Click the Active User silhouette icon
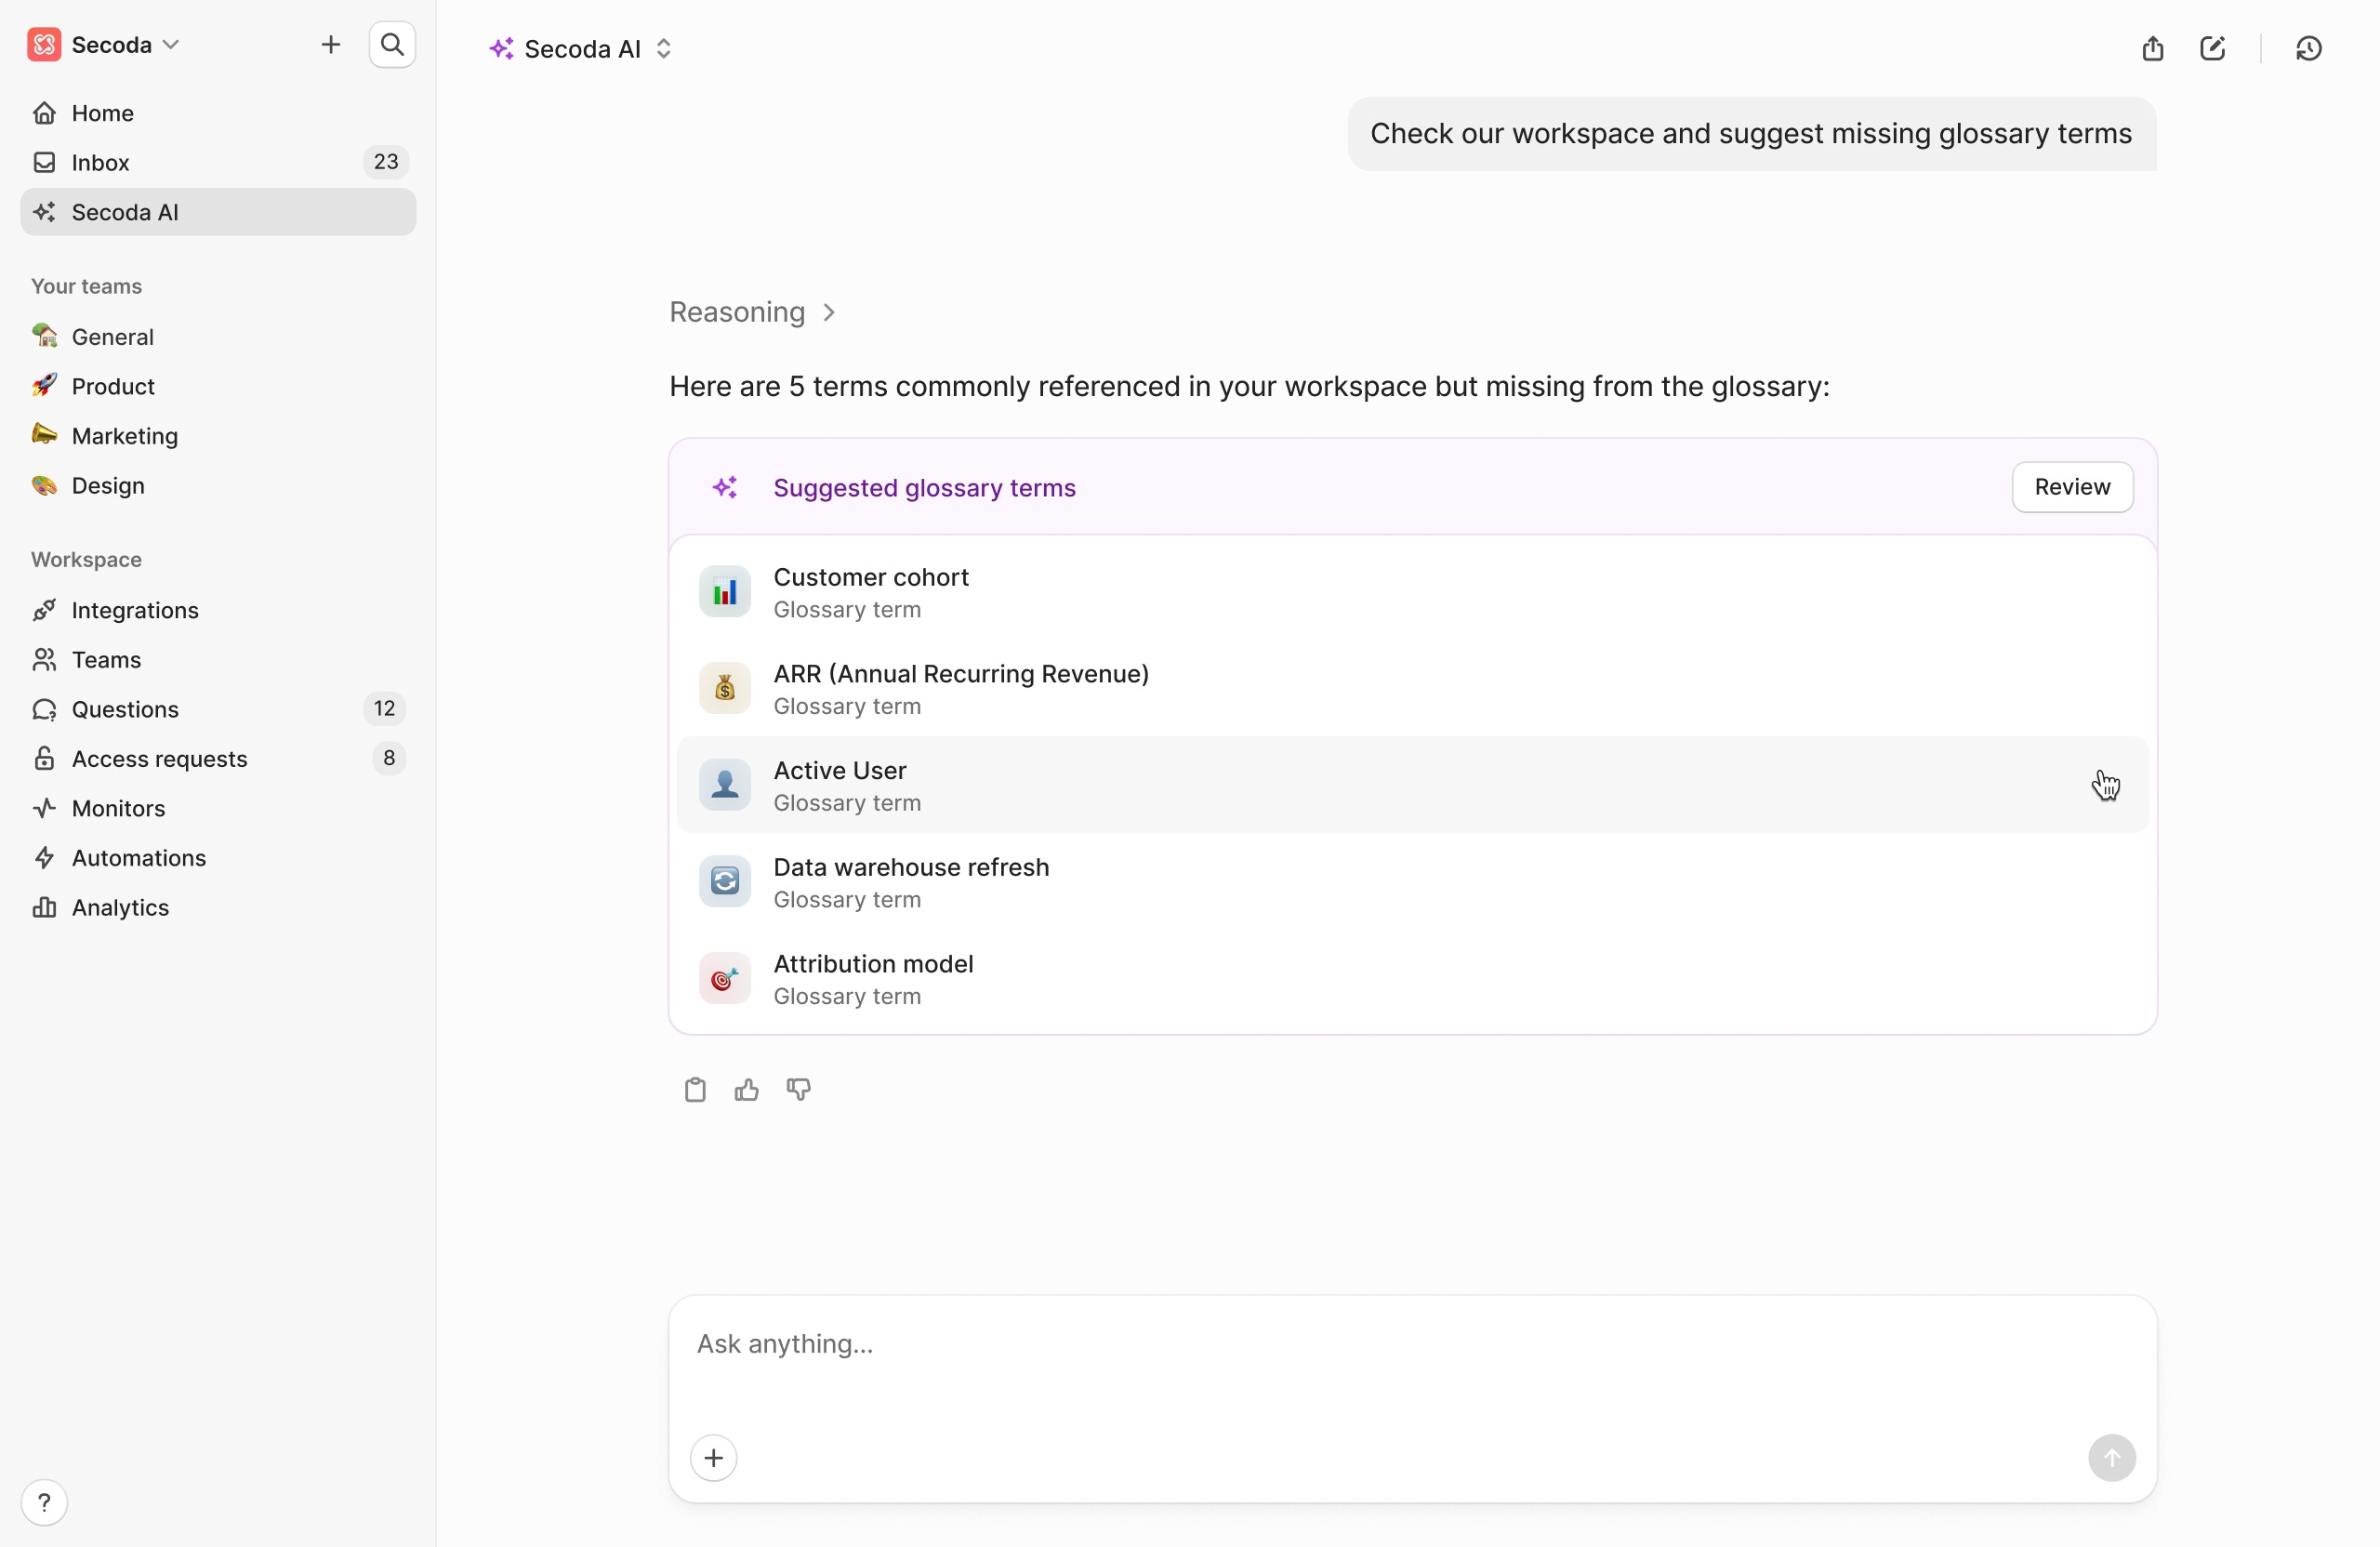Viewport: 2380px width, 1547px height. 725,786
